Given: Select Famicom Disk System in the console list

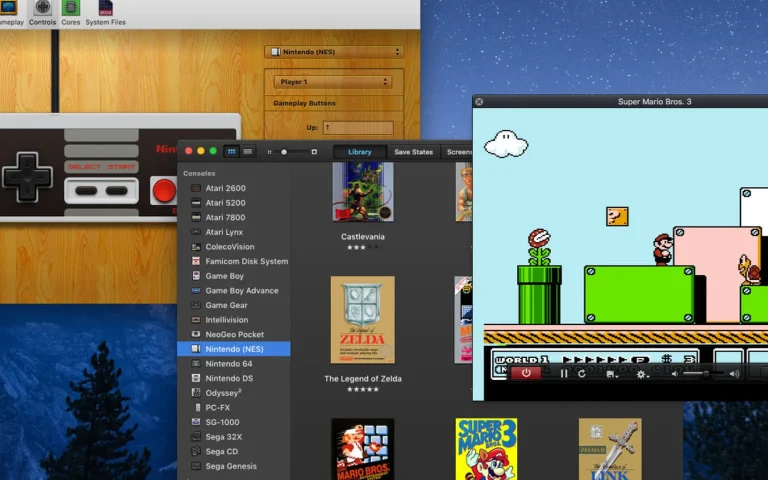Looking at the screenshot, I should pyautogui.click(x=234, y=261).
